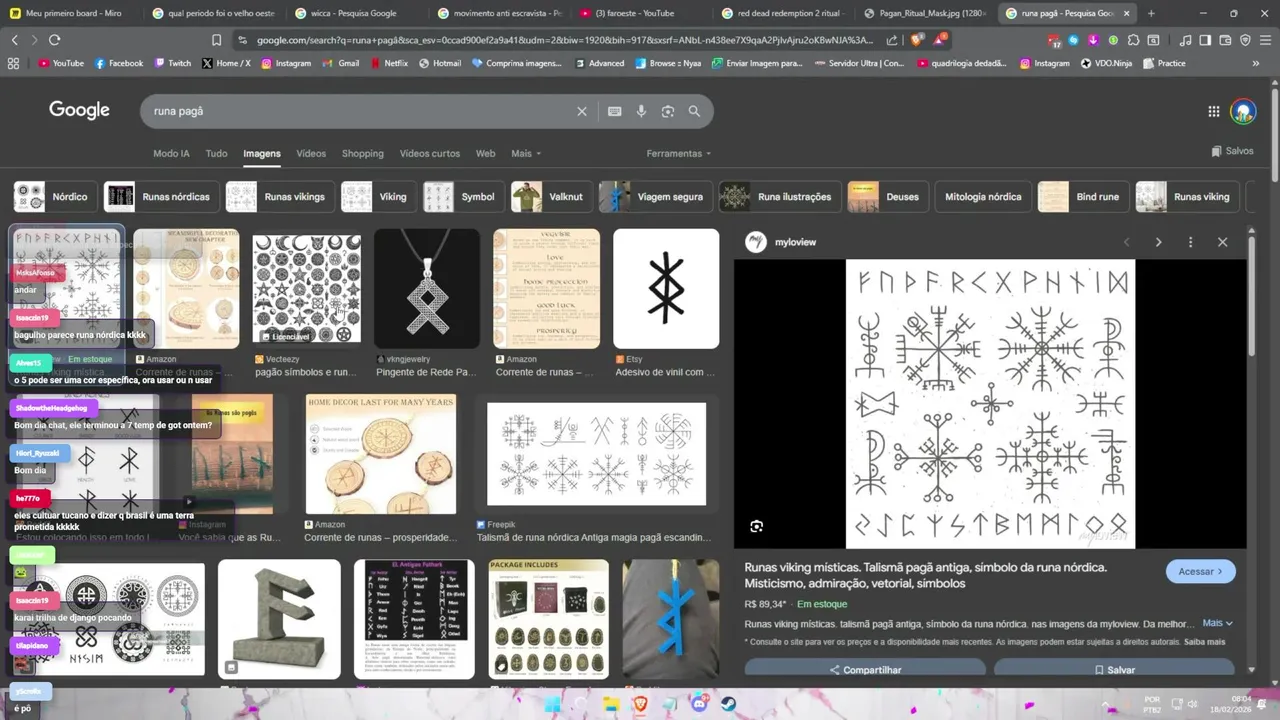
Task: Go to next image in preview panel
Action: tap(1158, 242)
